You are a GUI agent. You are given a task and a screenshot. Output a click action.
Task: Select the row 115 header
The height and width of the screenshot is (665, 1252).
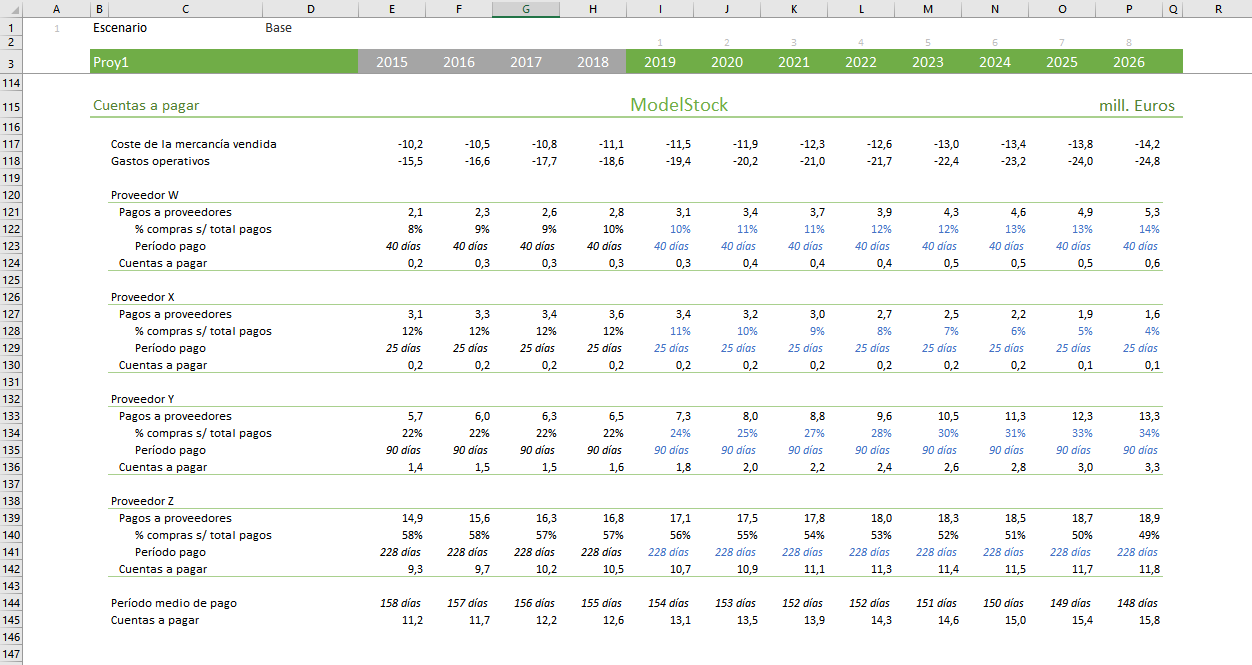point(12,106)
